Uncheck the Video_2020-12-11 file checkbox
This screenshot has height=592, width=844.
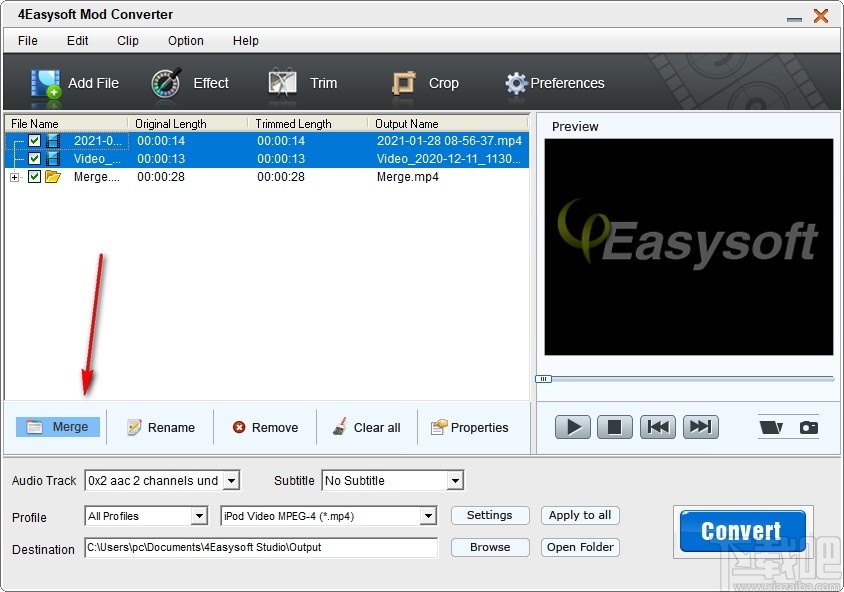35,159
